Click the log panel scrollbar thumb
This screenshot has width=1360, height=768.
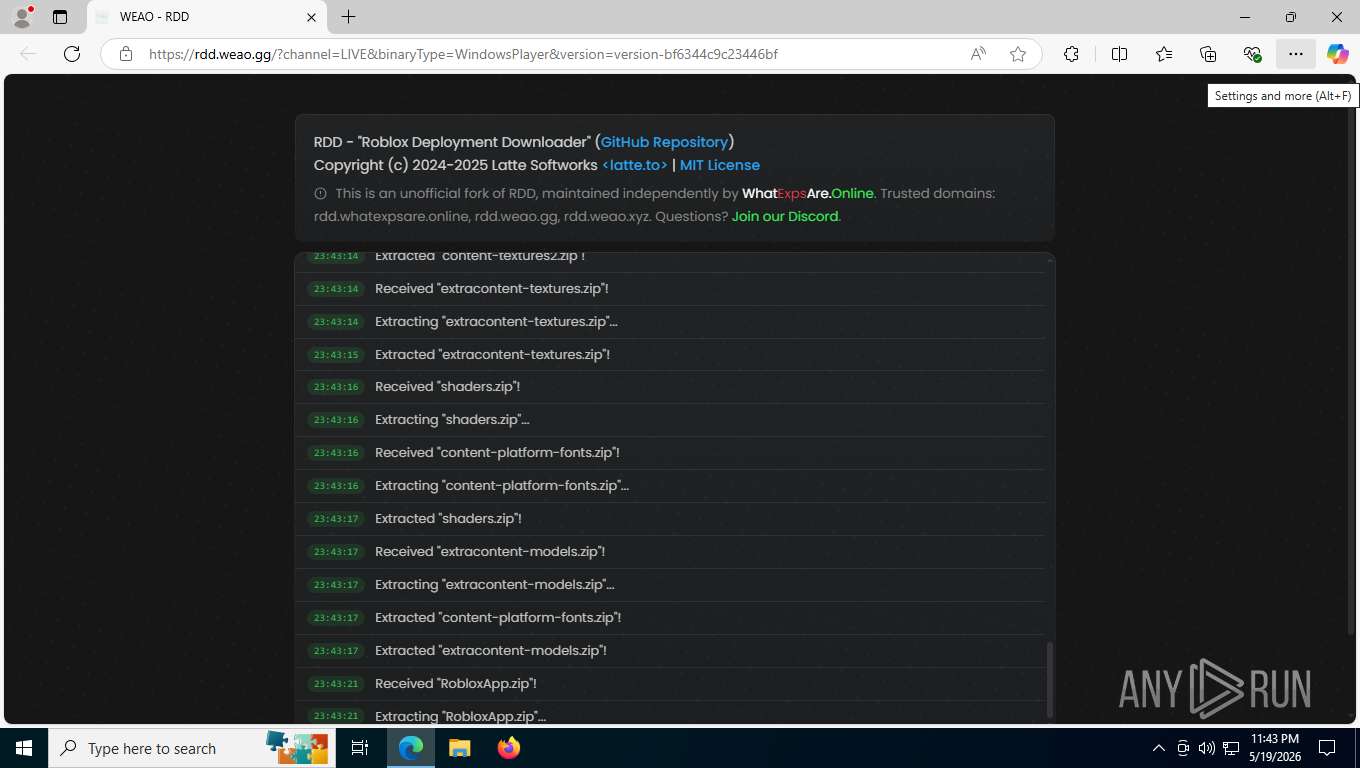pyautogui.click(x=1049, y=680)
